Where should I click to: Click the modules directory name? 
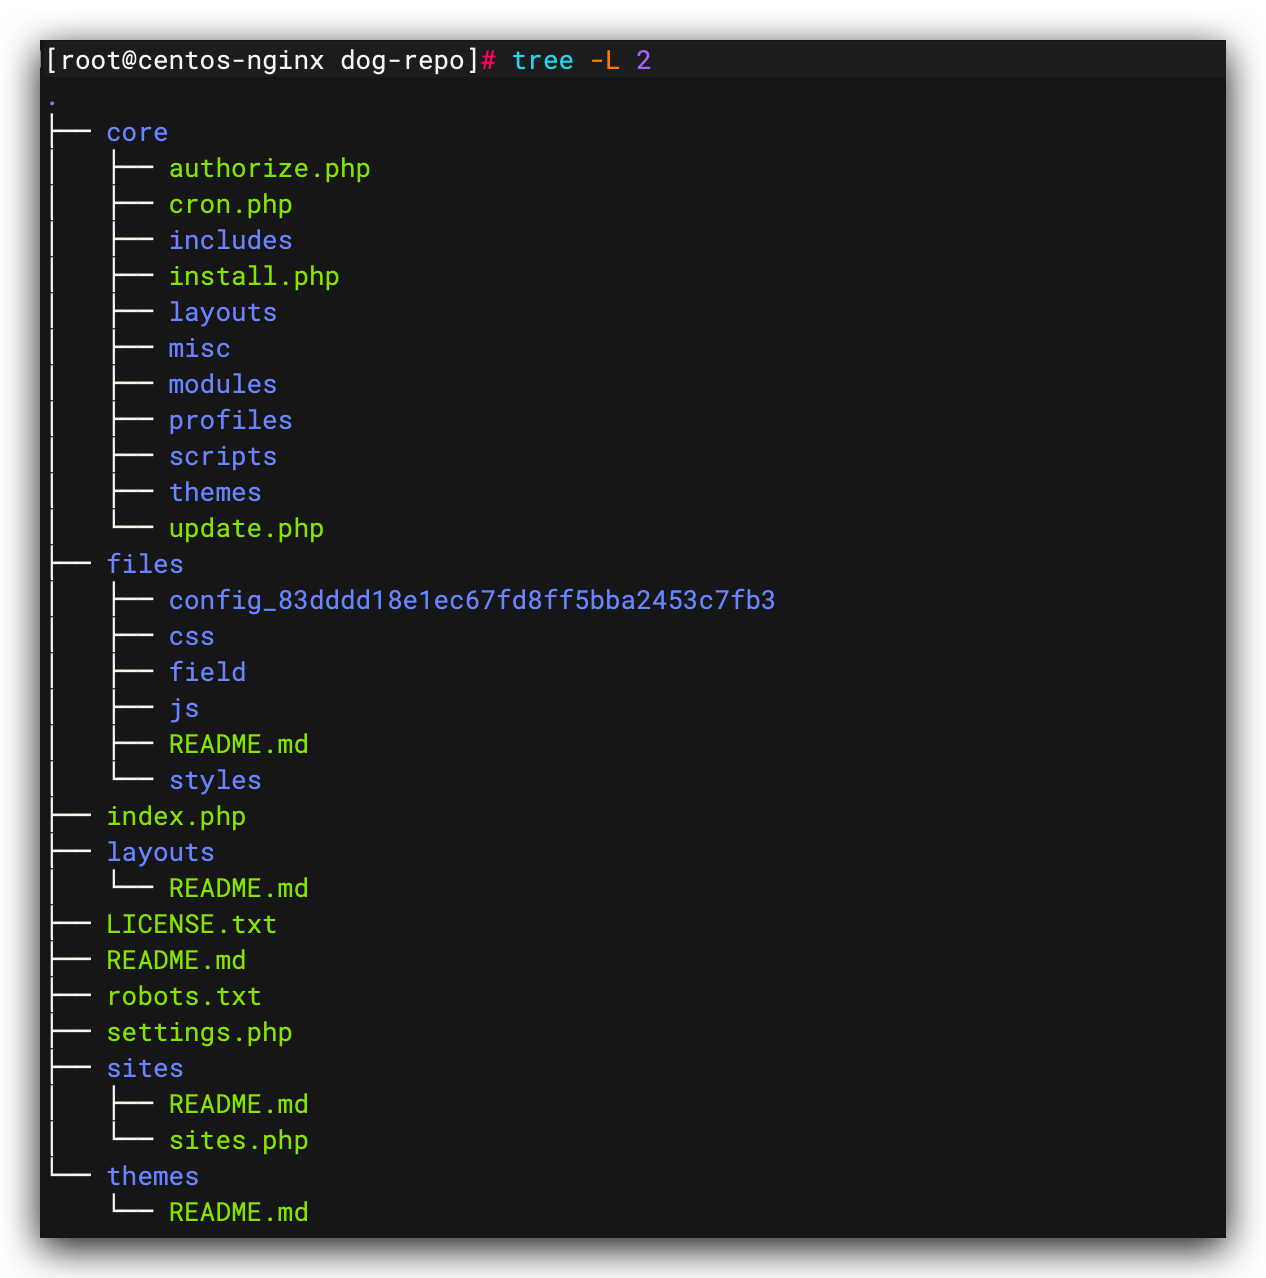pyautogui.click(x=222, y=385)
